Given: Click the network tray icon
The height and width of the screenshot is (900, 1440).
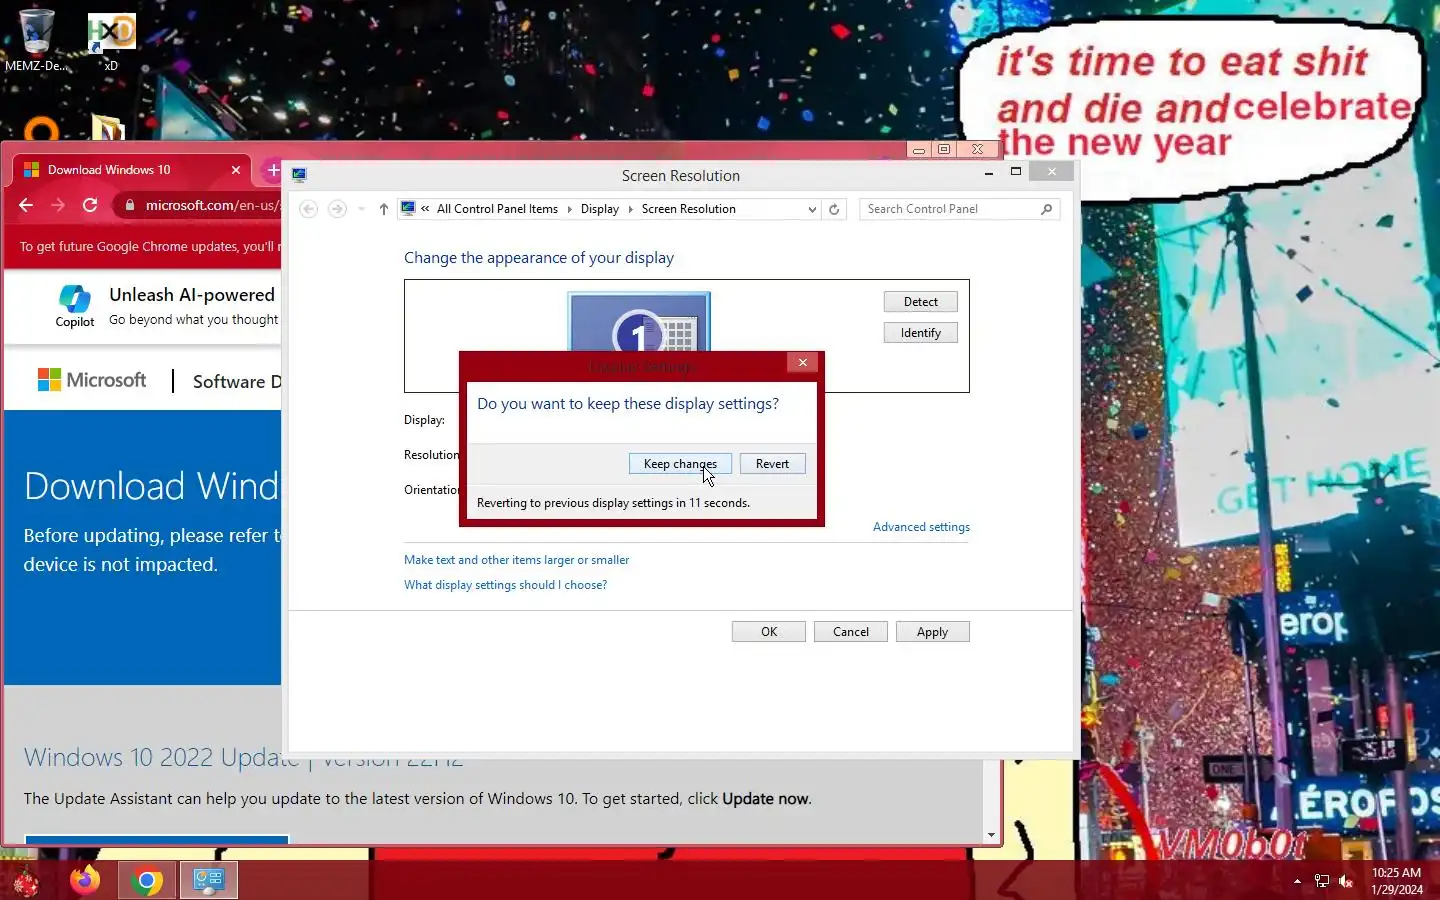Looking at the screenshot, I should pyautogui.click(x=1322, y=881).
